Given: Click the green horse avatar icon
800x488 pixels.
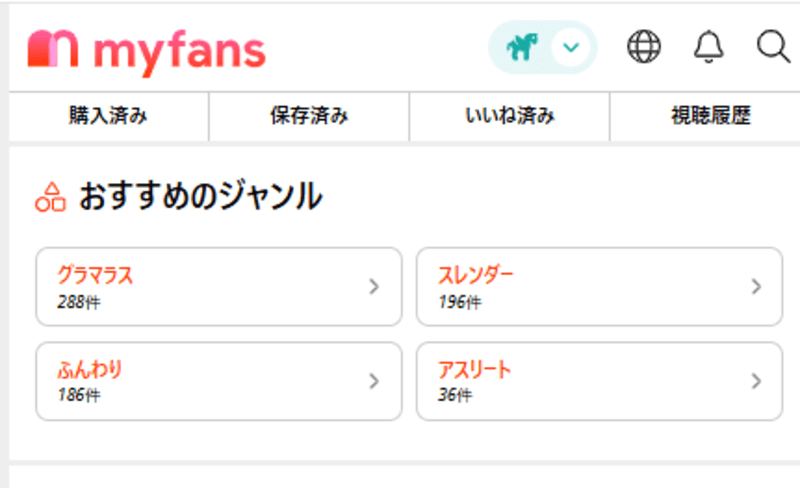Looking at the screenshot, I should (x=521, y=47).
